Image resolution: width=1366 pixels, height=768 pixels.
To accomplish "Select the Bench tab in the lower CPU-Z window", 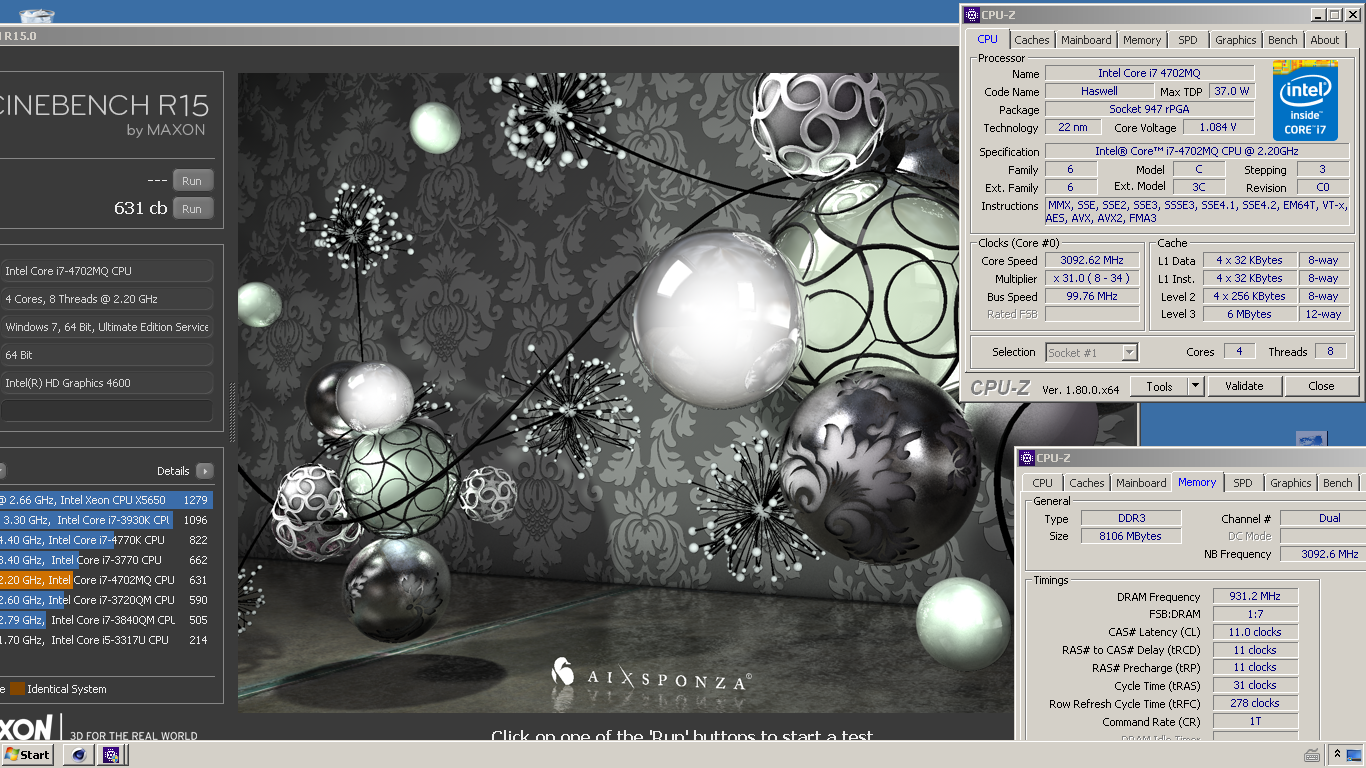I will pos(1338,483).
